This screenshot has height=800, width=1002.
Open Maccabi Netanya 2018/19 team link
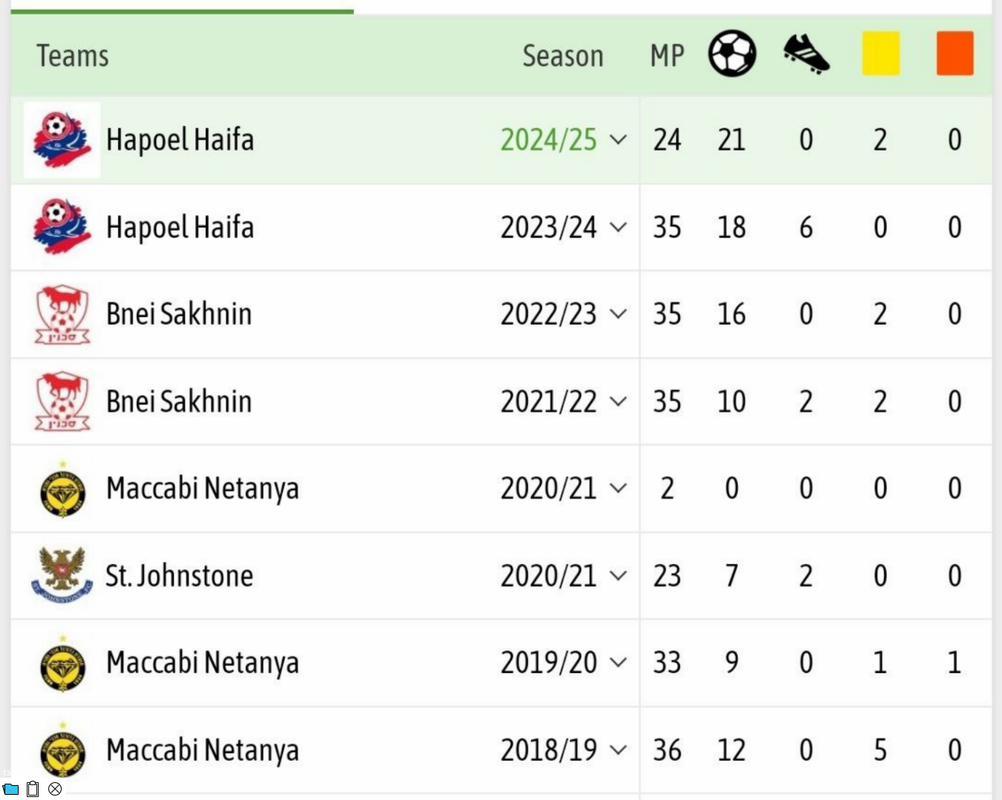pyautogui.click(x=202, y=750)
